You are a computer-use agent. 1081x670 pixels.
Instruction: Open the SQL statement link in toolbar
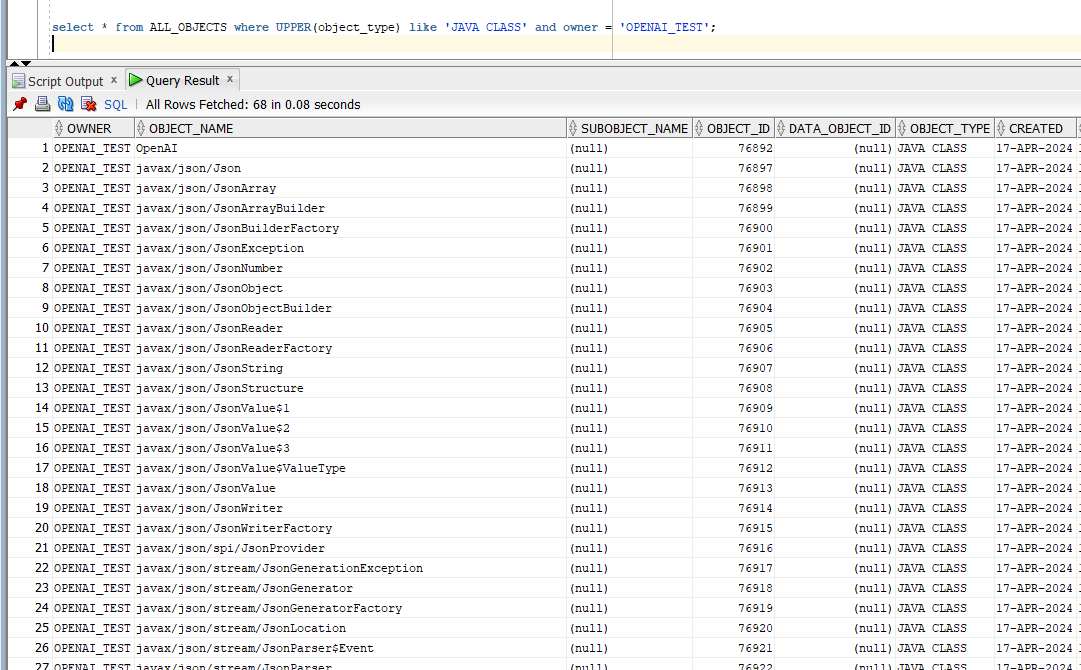[x=115, y=103]
